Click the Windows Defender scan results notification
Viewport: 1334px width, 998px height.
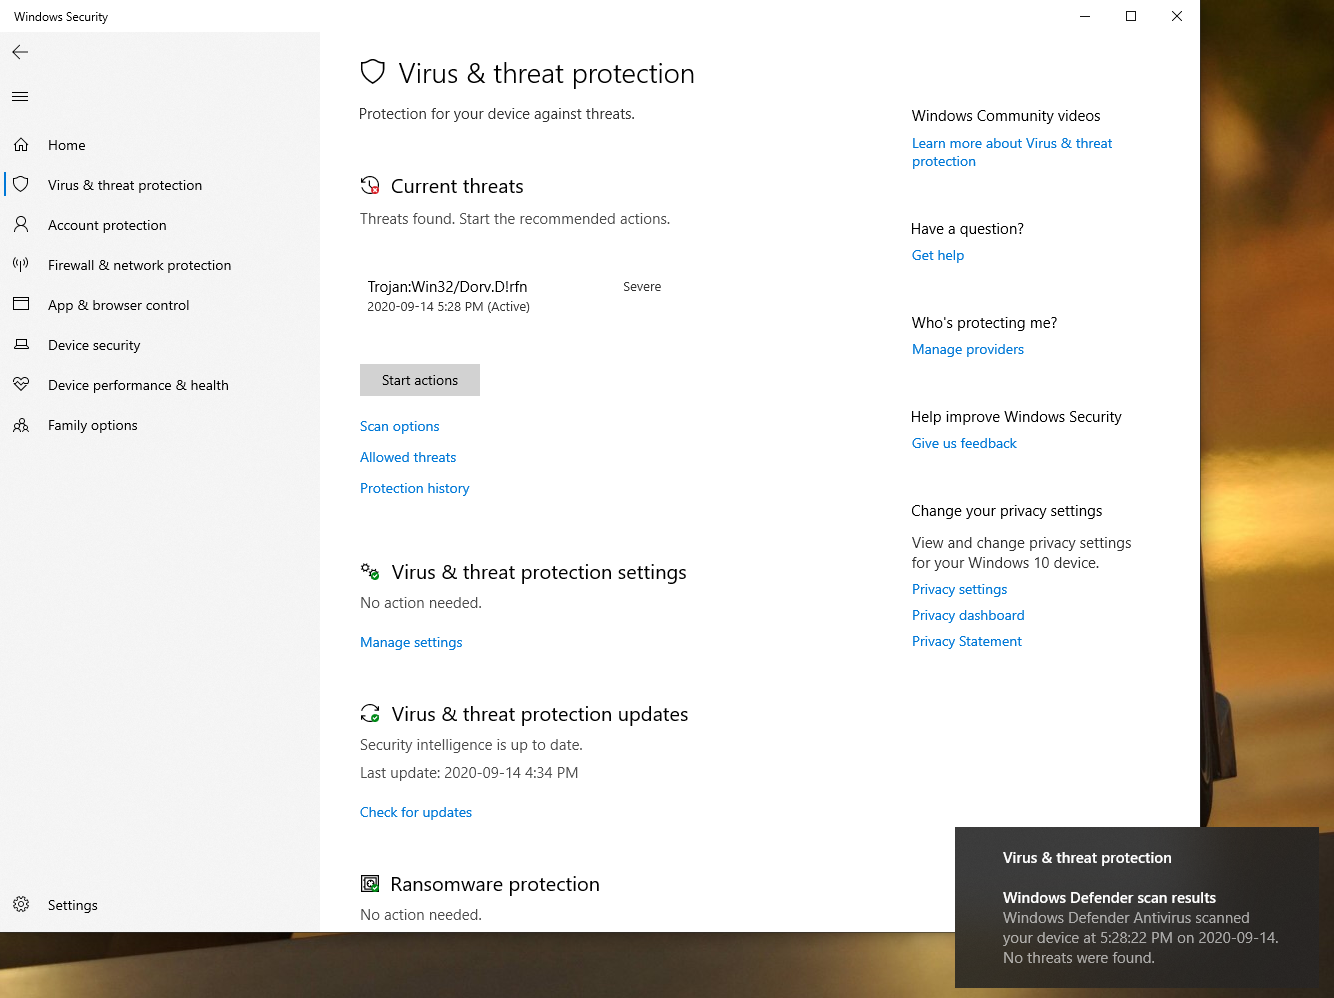(1137, 907)
